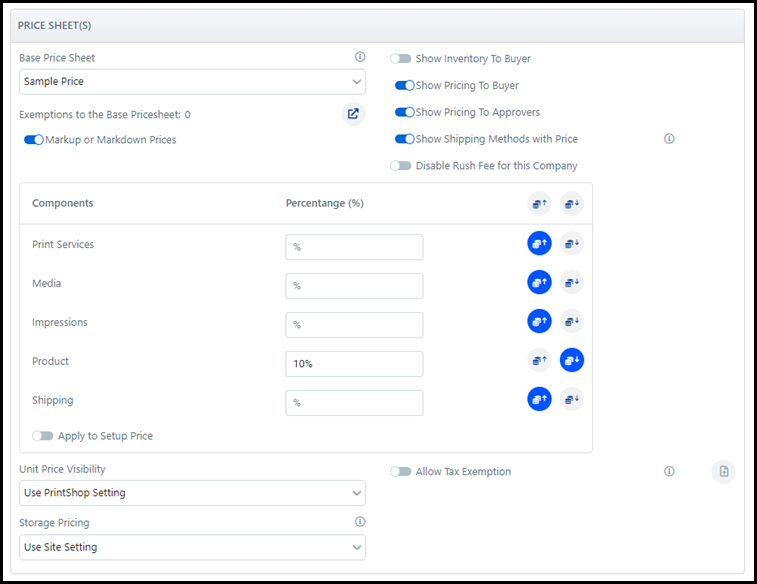Open the Base Price Sheet dropdown
757x584 pixels.
click(x=192, y=82)
